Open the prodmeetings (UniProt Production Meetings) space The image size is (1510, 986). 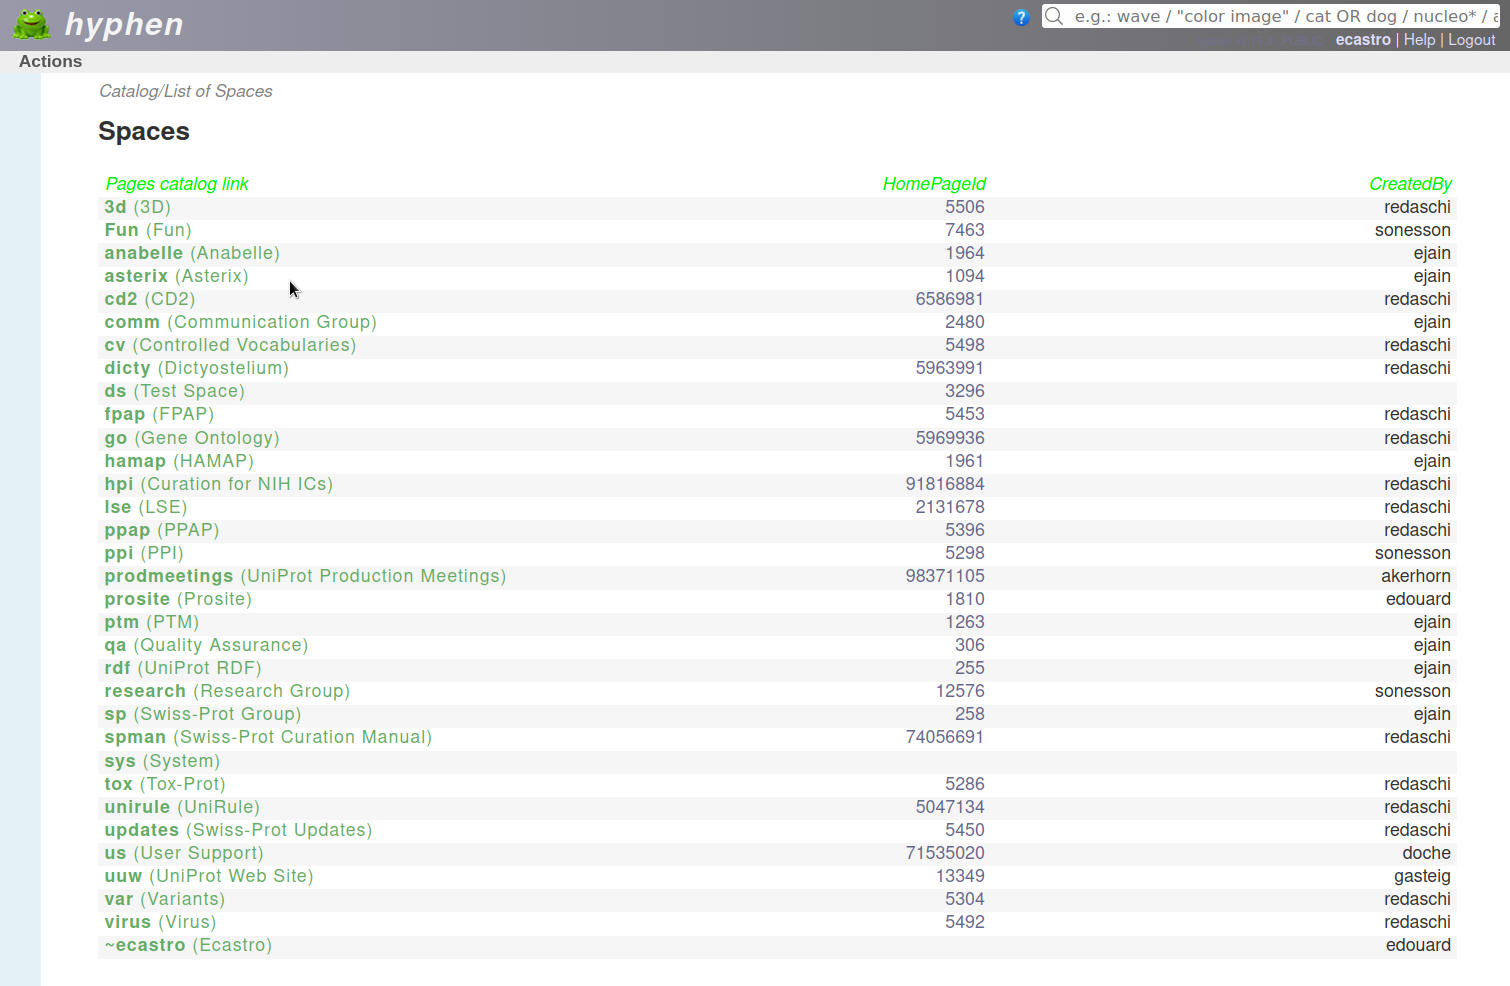click(x=305, y=576)
